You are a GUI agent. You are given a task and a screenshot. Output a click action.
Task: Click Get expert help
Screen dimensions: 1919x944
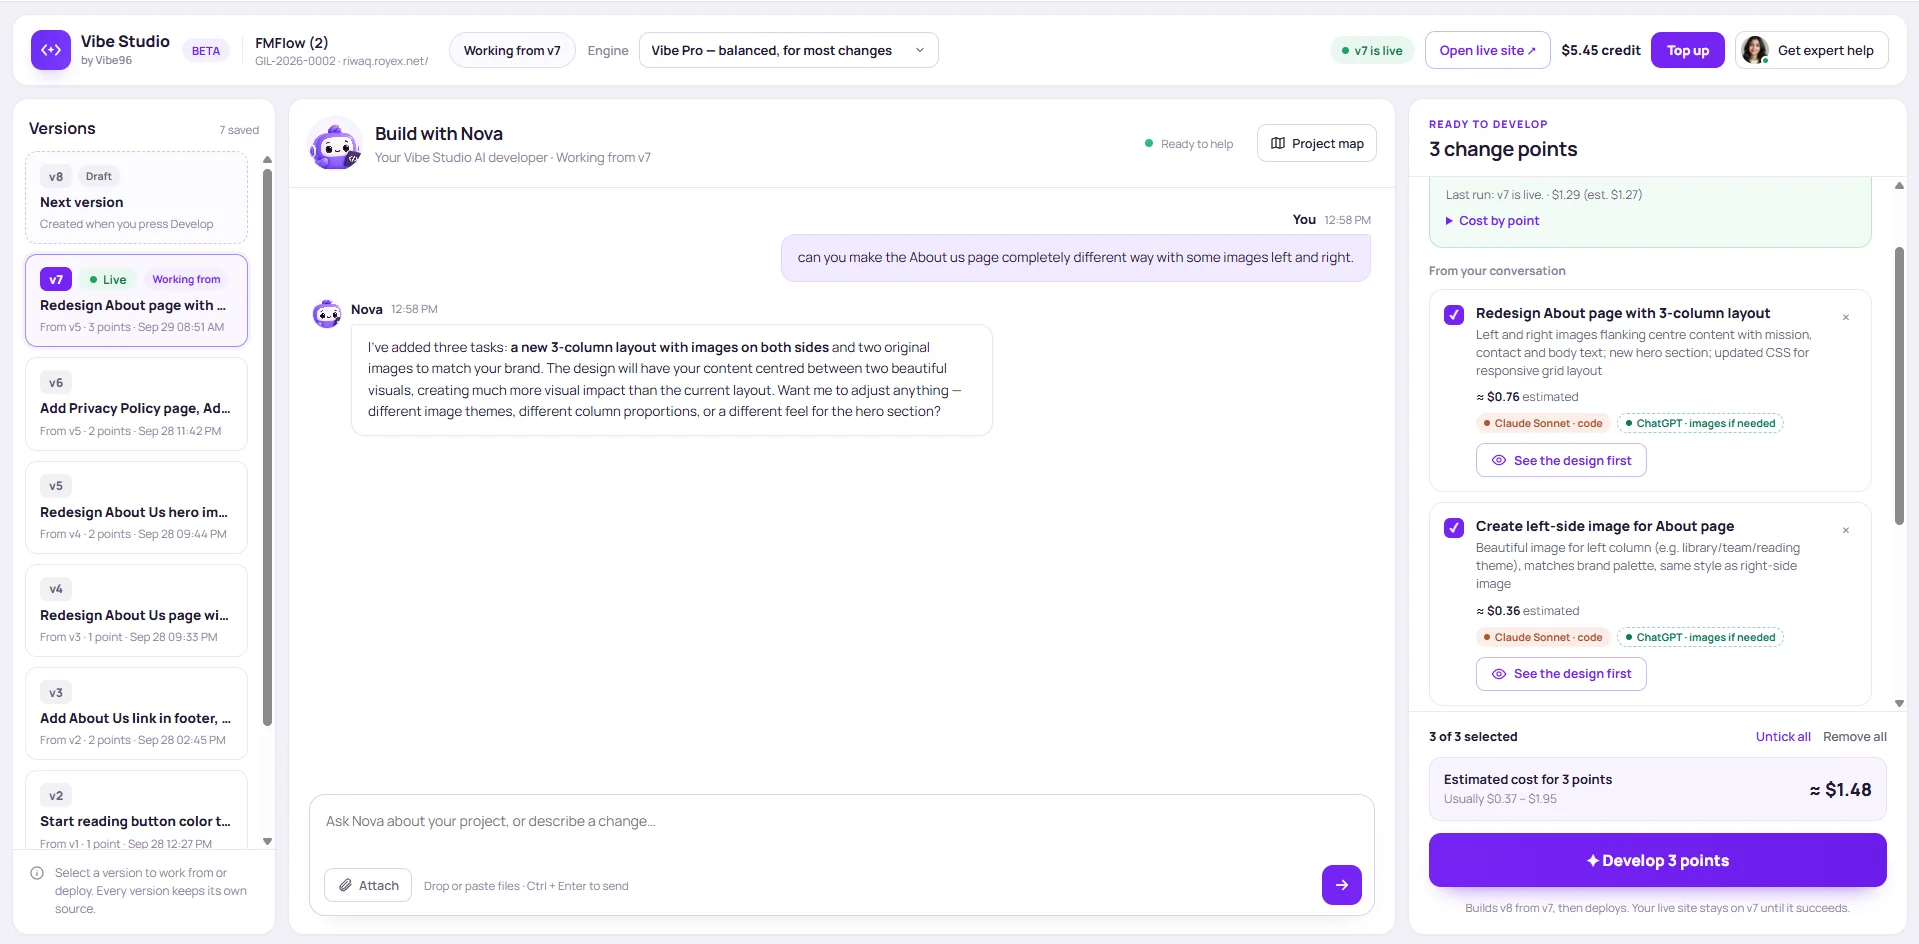coord(1811,50)
